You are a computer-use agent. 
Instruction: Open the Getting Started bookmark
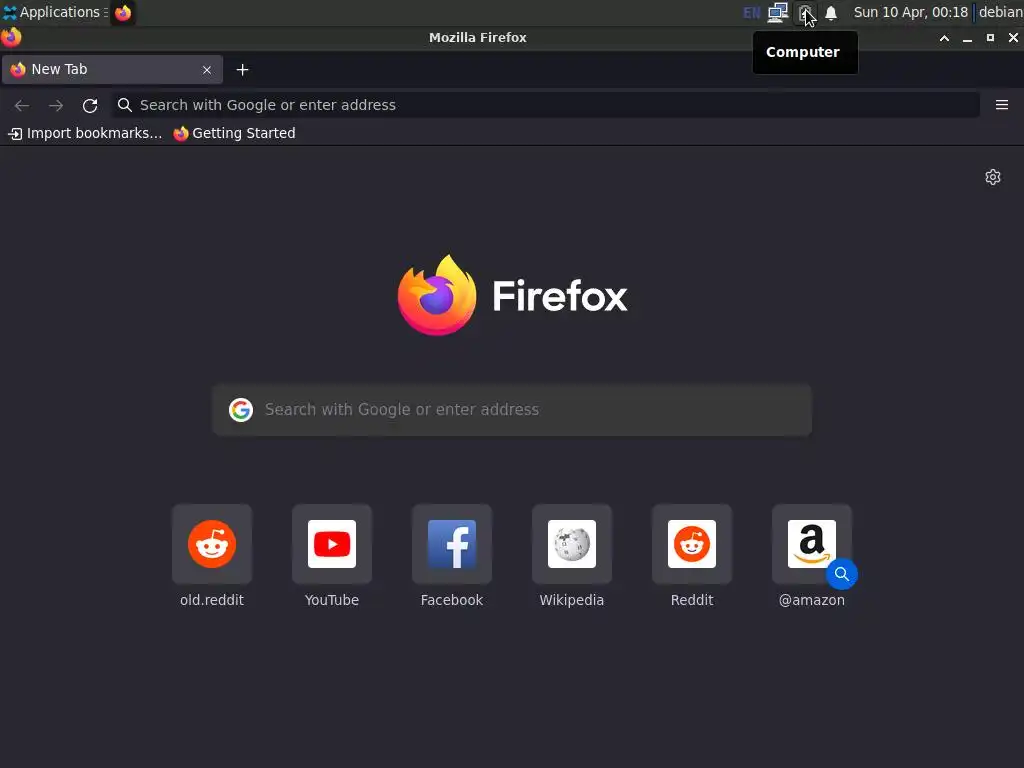(234, 133)
